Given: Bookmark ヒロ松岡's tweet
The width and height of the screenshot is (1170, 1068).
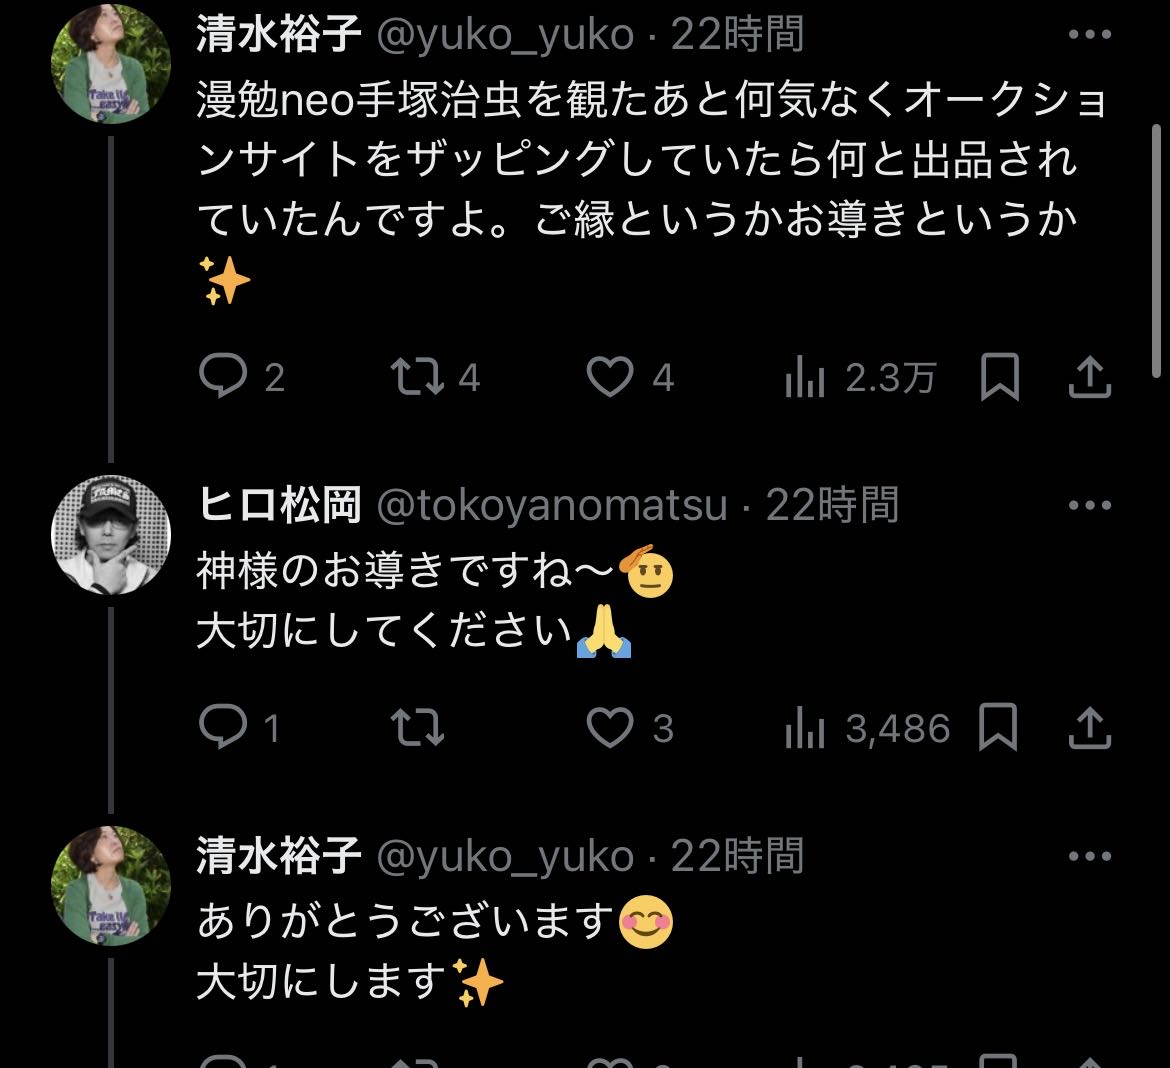Looking at the screenshot, I should pyautogui.click(x=999, y=727).
